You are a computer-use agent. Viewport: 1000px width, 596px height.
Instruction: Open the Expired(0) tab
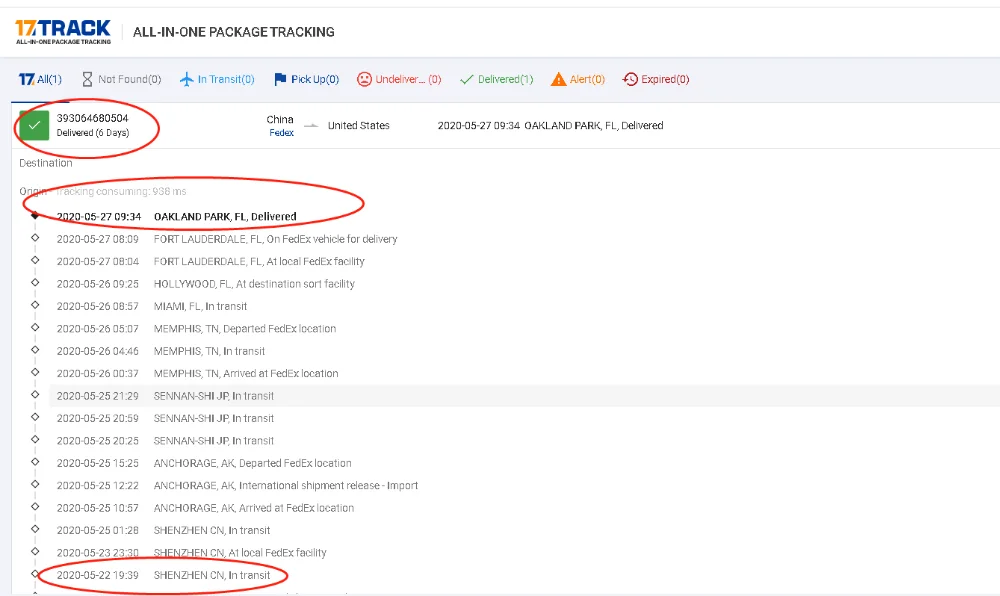pyautogui.click(x=656, y=79)
